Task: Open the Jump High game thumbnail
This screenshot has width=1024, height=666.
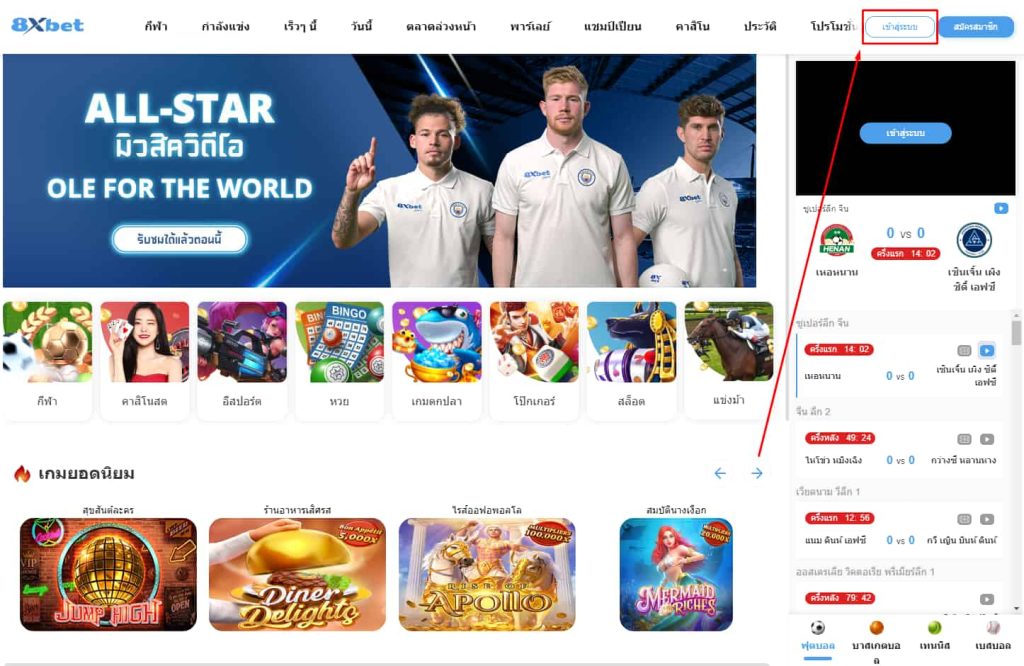Action: click(108, 575)
